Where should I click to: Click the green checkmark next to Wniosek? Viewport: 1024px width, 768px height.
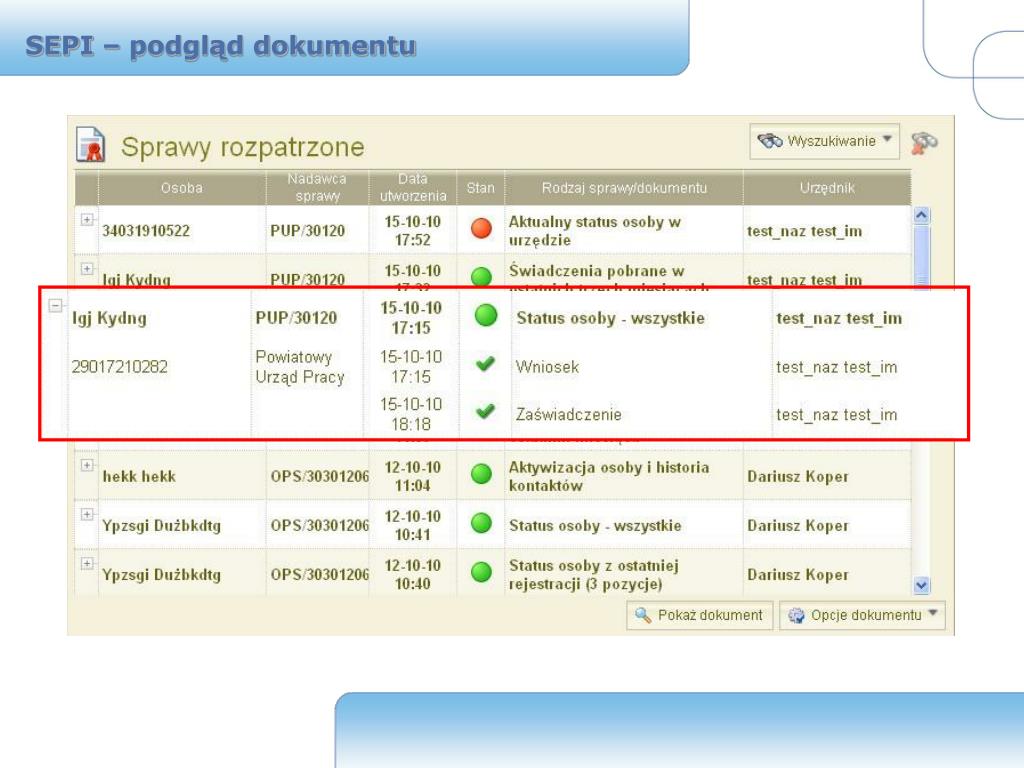(x=485, y=364)
